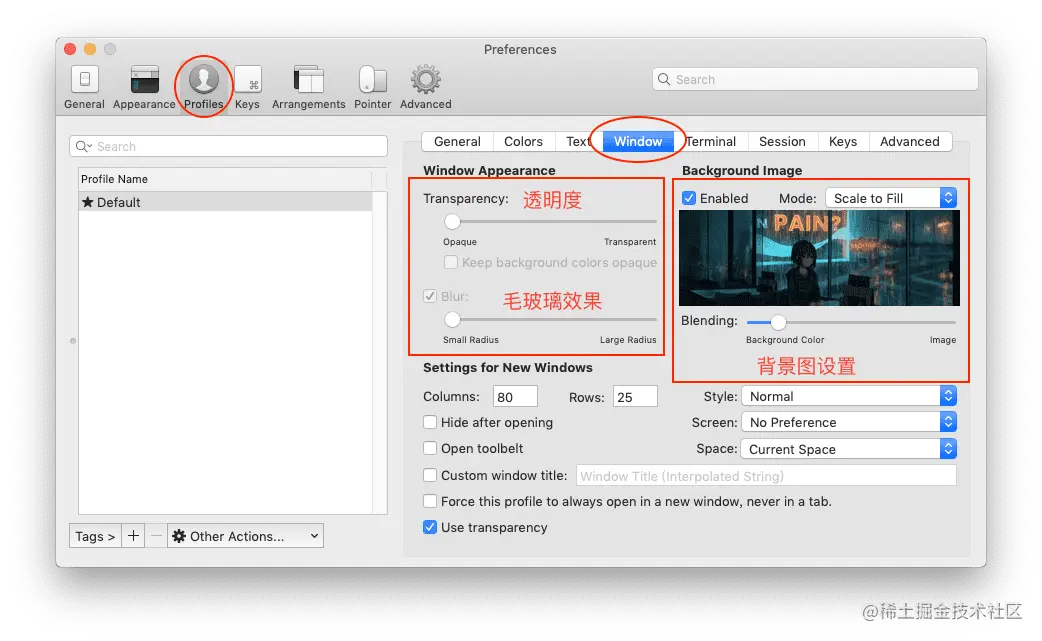Open the Arrangements preferences icon

[308, 80]
